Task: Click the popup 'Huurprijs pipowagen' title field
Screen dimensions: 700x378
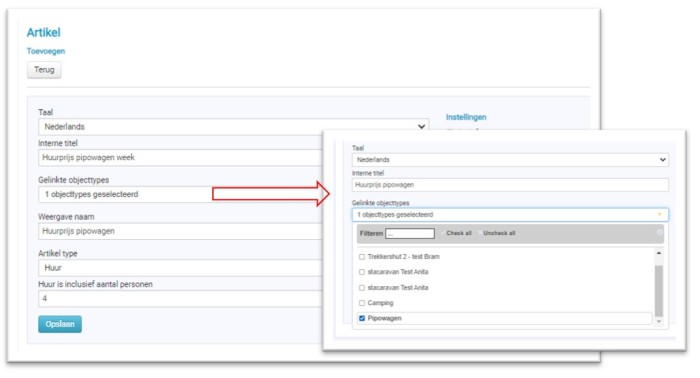Action: pyautogui.click(x=510, y=185)
